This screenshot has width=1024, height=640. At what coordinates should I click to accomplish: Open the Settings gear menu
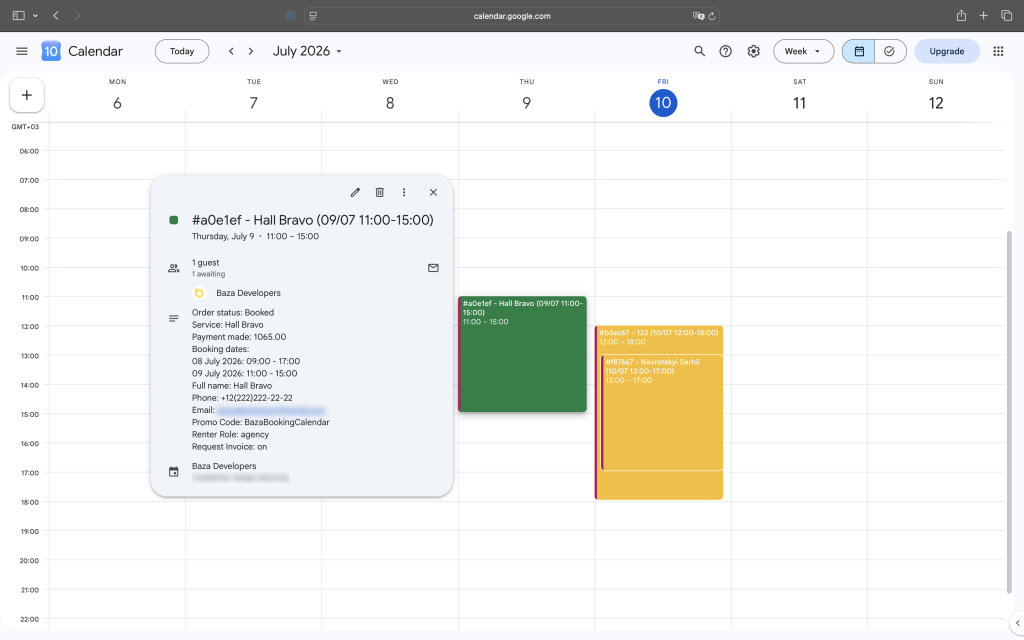click(x=754, y=51)
